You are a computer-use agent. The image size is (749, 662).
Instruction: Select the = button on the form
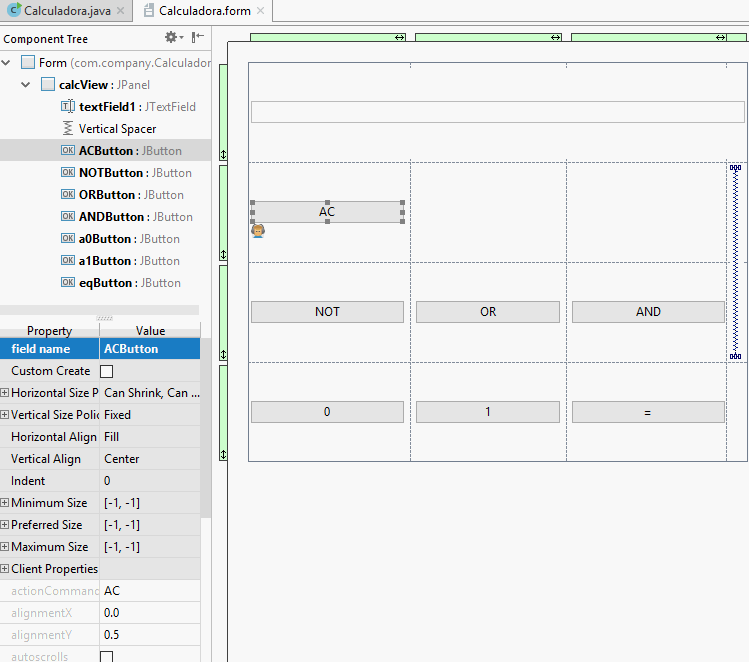(x=648, y=412)
